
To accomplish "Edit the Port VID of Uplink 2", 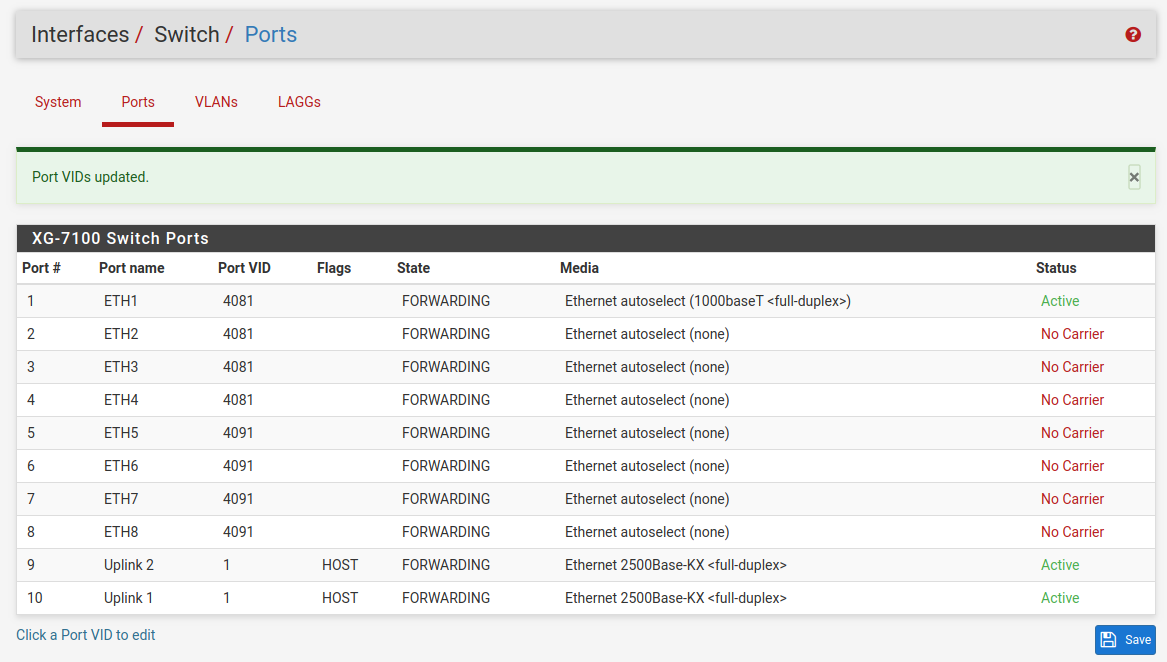I will pyautogui.click(x=227, y=565).
